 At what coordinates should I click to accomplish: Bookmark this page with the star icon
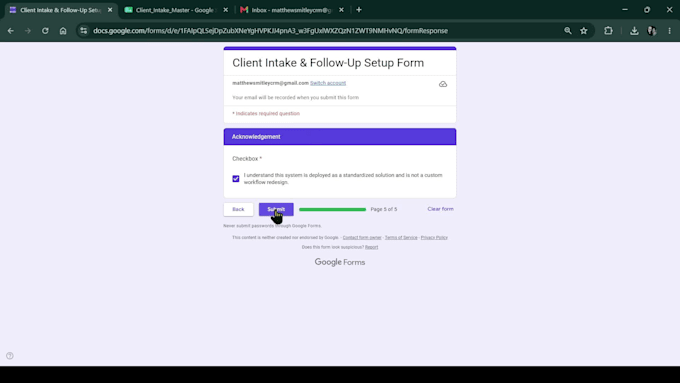584,31
